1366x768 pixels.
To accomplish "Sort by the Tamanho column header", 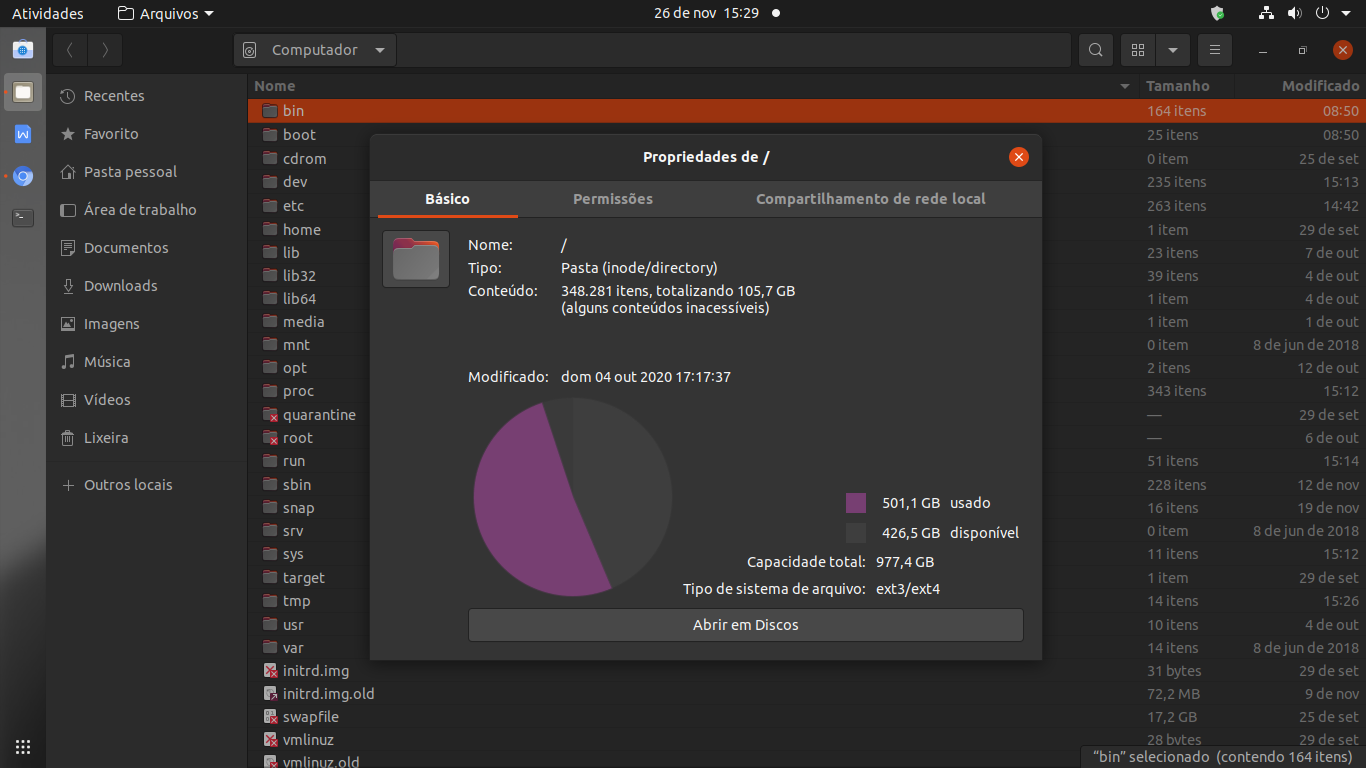I will coord(1186,86).
